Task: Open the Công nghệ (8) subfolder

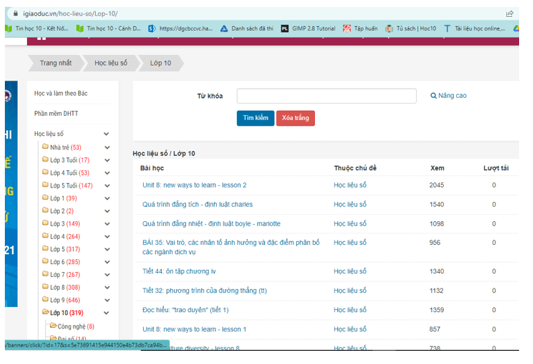Action: pos(75,326)
